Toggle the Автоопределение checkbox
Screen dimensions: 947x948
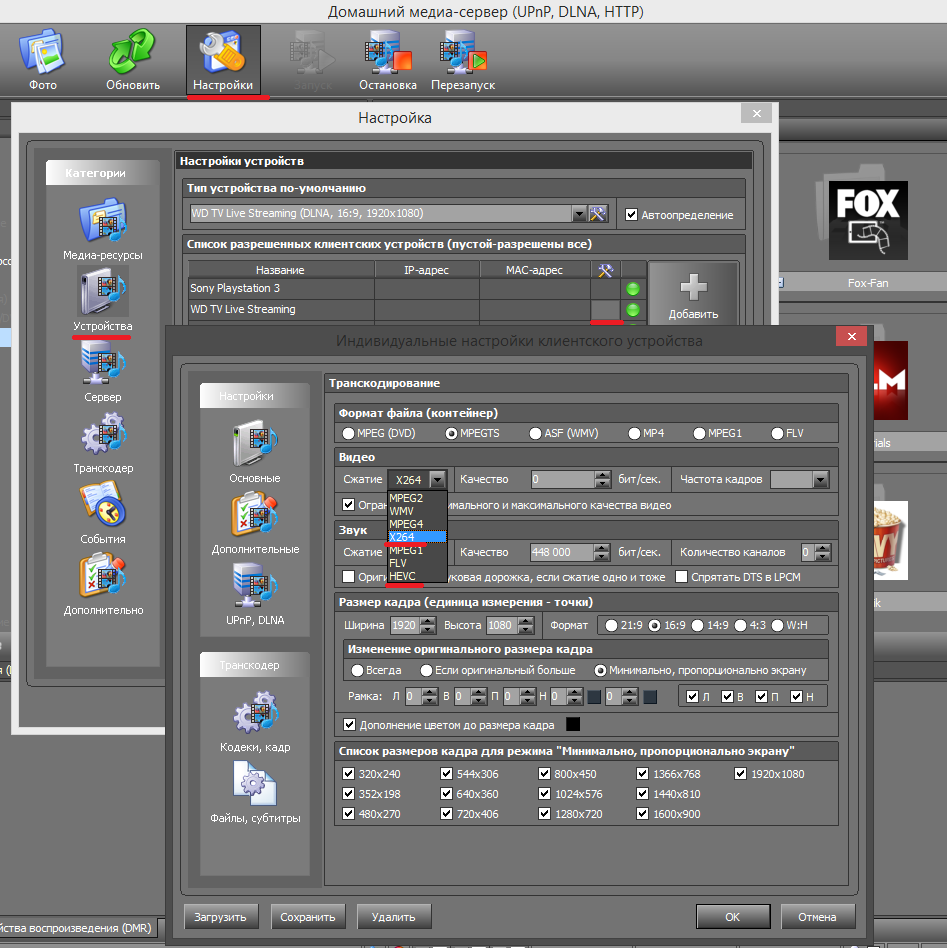(631, 214)
